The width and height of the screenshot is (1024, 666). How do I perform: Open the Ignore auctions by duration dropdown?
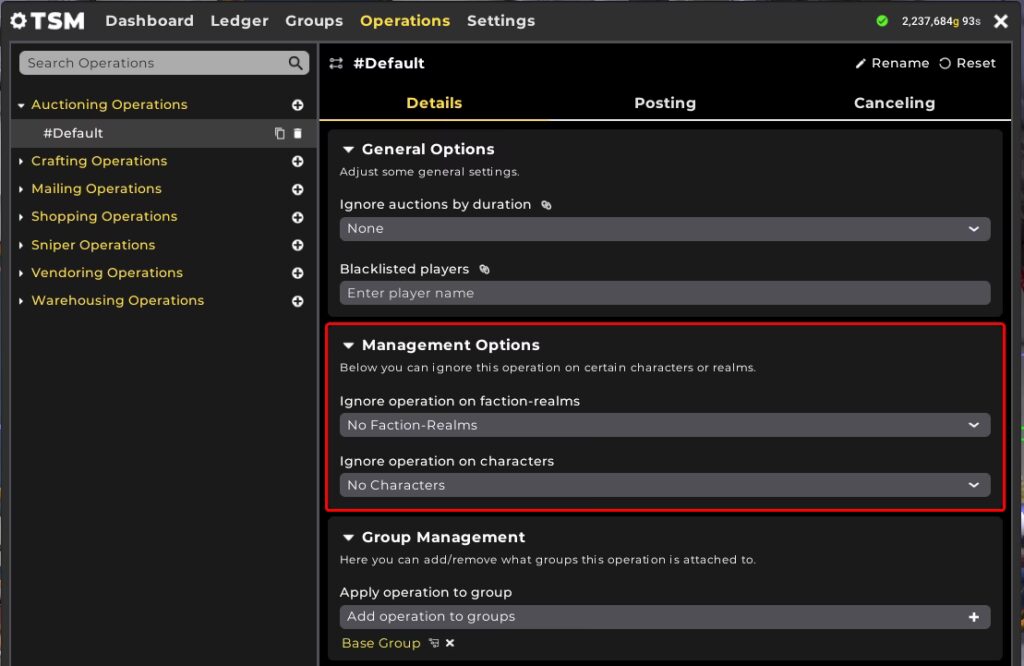click(x=664, y=229)
